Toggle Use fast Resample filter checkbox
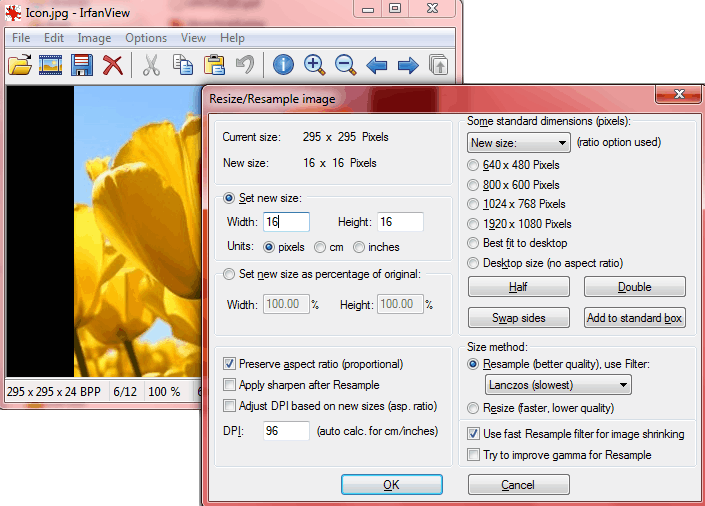This screenshot has height=506, width=705. point(473,434)
